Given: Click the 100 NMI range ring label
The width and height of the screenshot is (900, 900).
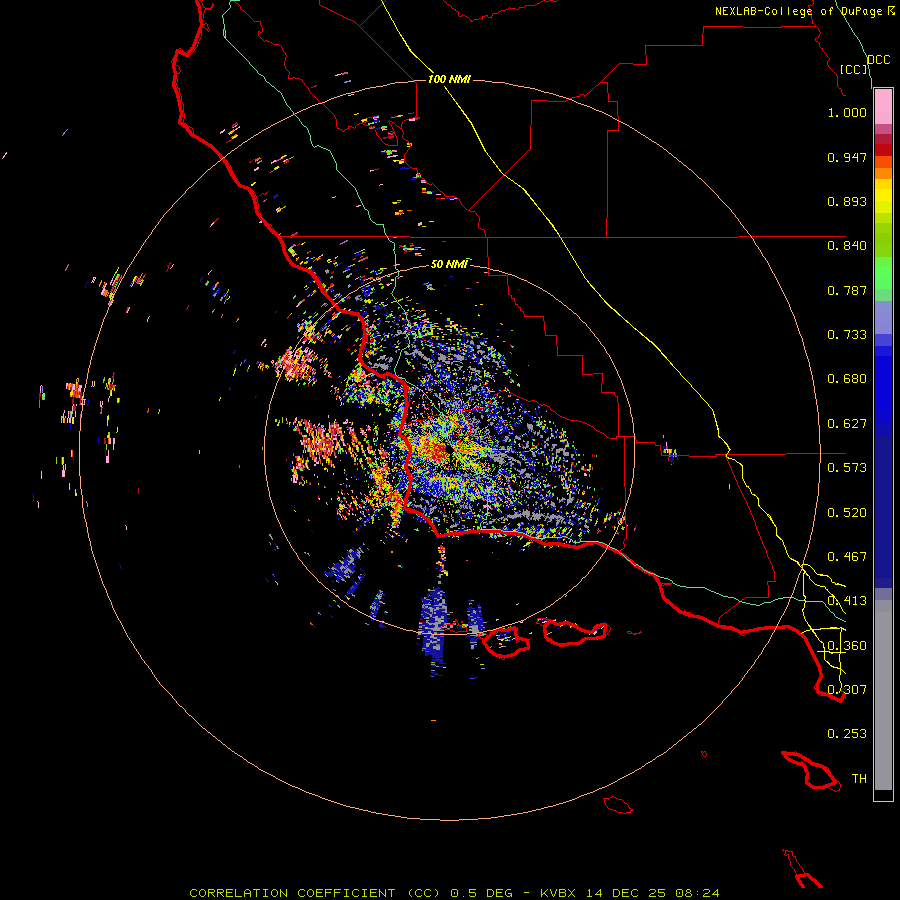Looking at the screenshot, I should pos(449,79).
